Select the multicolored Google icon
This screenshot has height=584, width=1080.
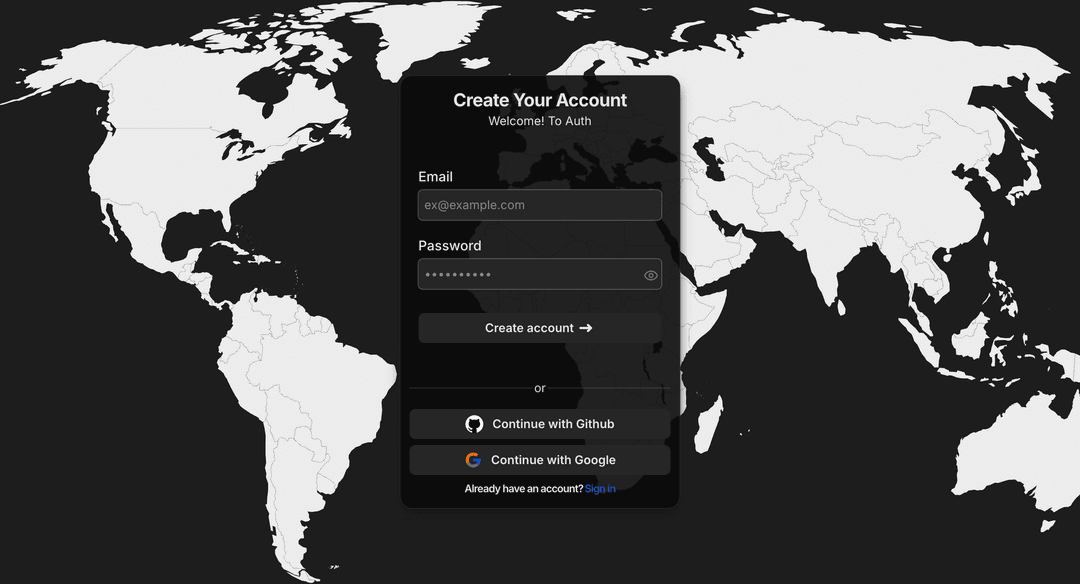coord(473,459)
